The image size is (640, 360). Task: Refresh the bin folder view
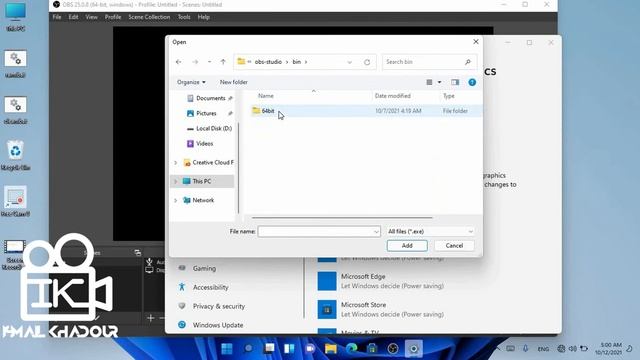[x=367, y=62]
